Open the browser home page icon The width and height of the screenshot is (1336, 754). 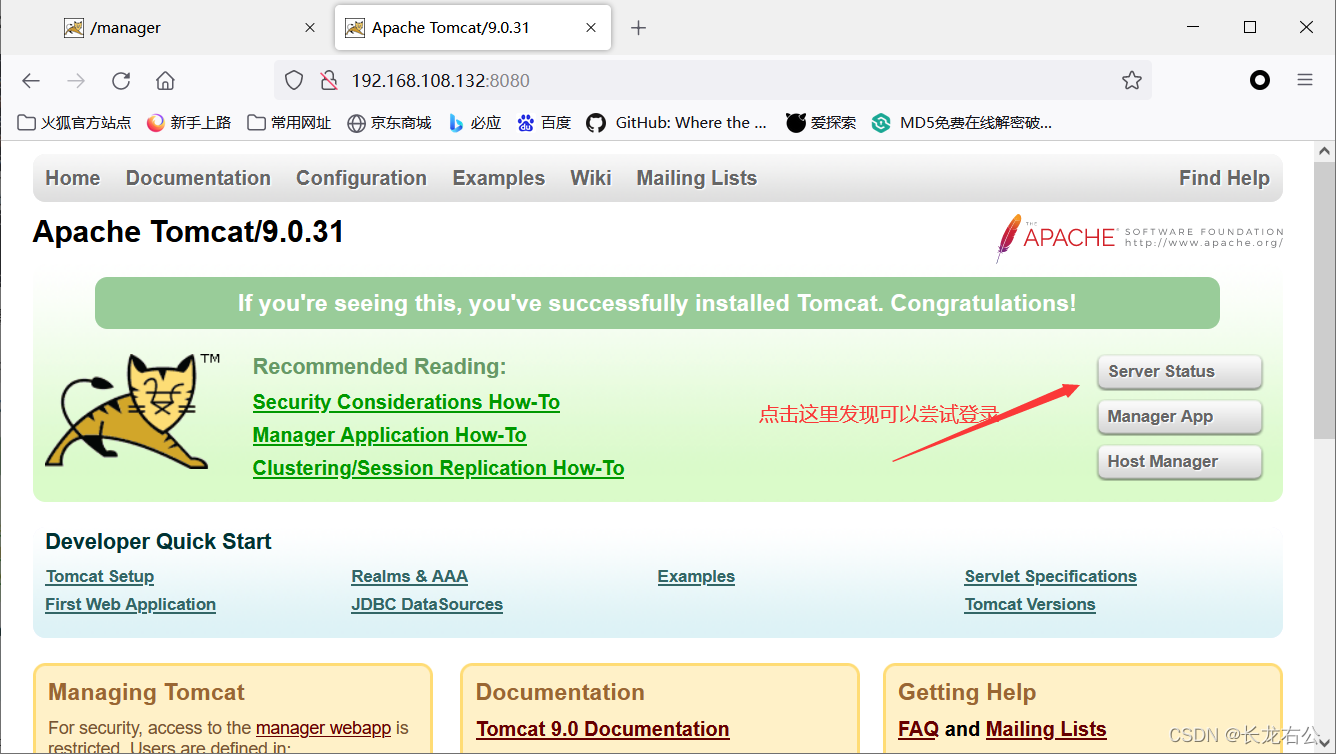166,81
